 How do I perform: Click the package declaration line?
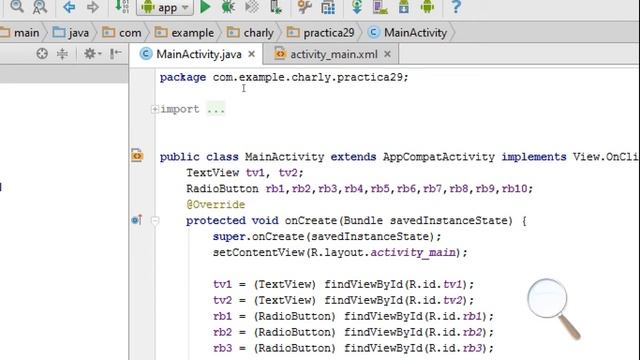coord(284,77)
